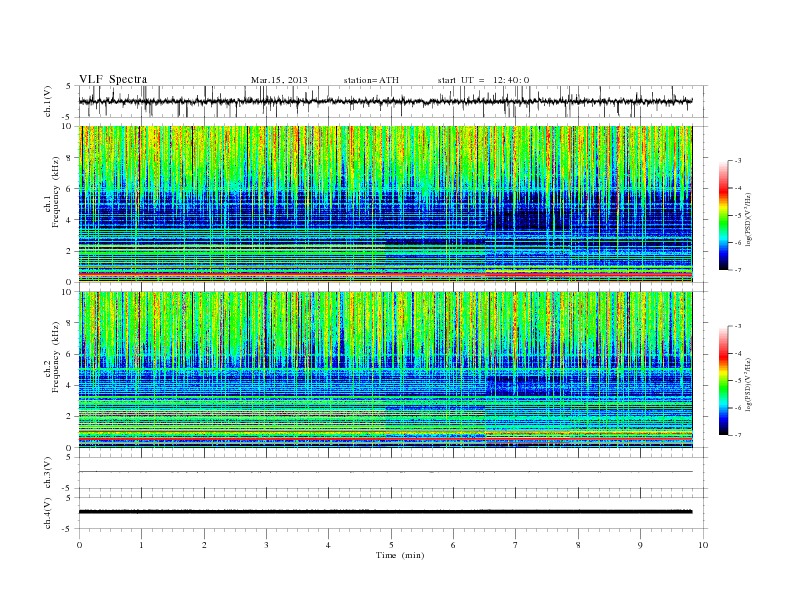Select the date text "Mar.15, 2013"
Image resolution: width=792 pixels, height=612 pixels.
(x=279, y=80)
